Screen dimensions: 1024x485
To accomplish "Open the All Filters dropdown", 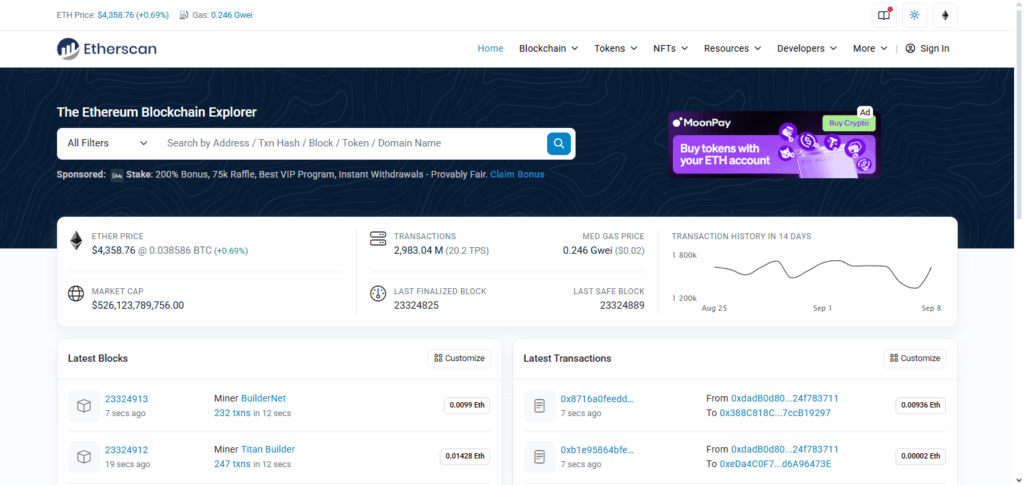I will pos(107,143).
